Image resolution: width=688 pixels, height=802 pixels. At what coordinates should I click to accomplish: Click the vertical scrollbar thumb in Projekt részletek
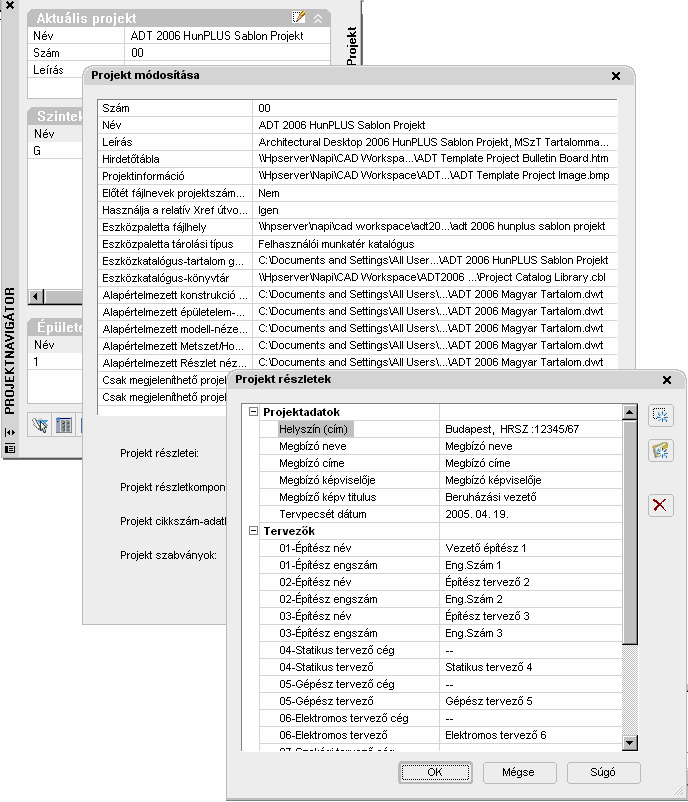click(x=630, y=532)
